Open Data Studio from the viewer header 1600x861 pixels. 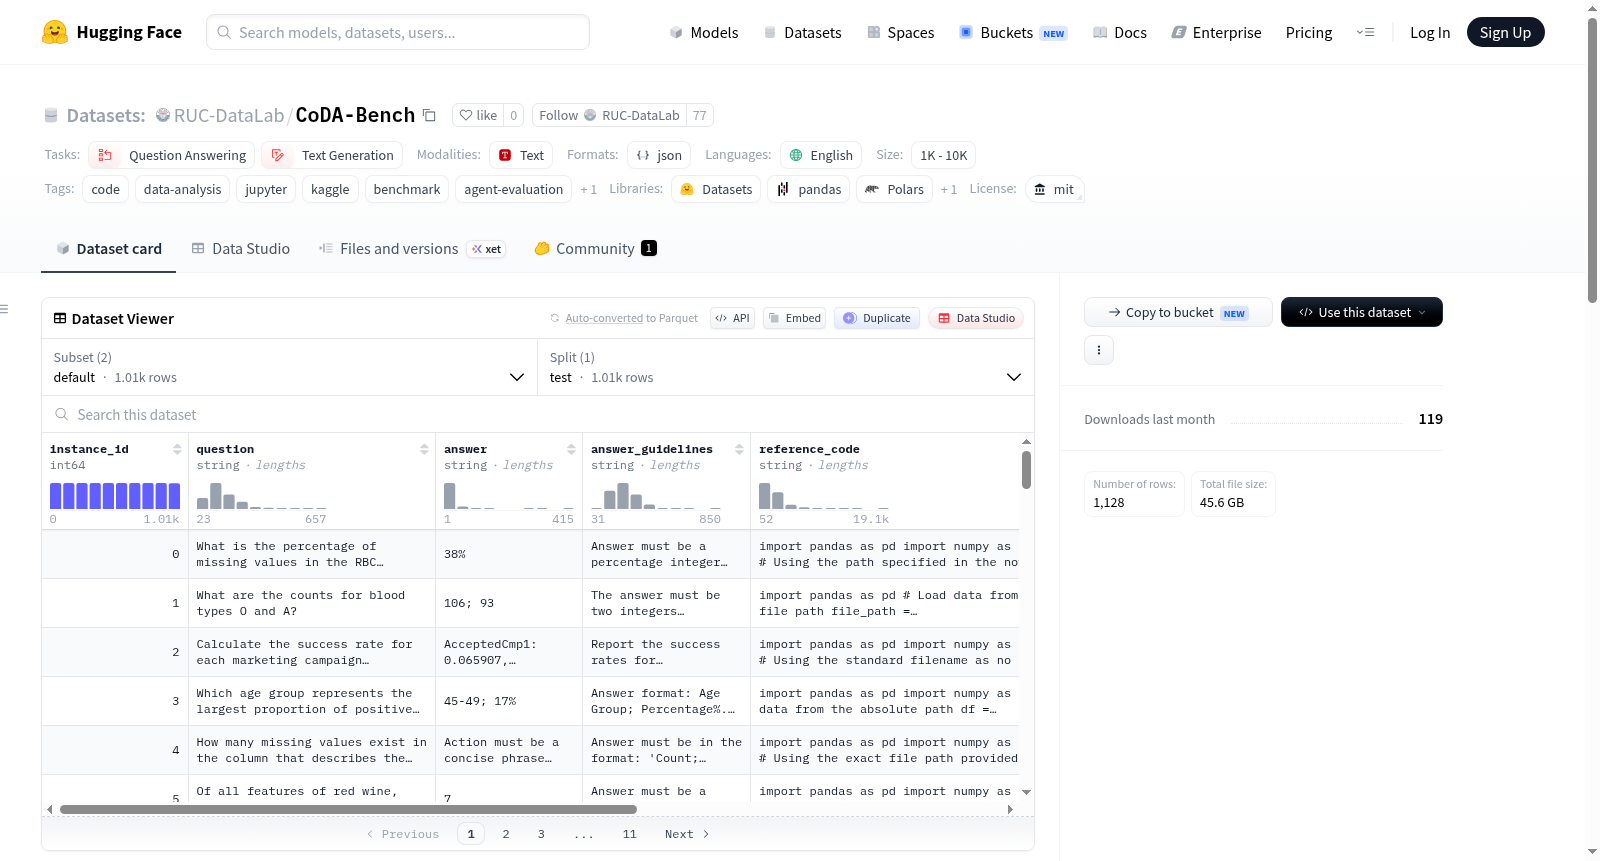976,318
